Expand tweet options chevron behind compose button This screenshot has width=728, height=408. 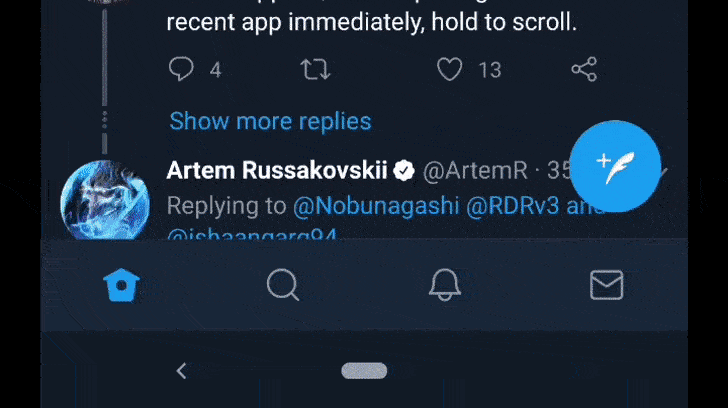pyautogui.click(x=663, y=171)
